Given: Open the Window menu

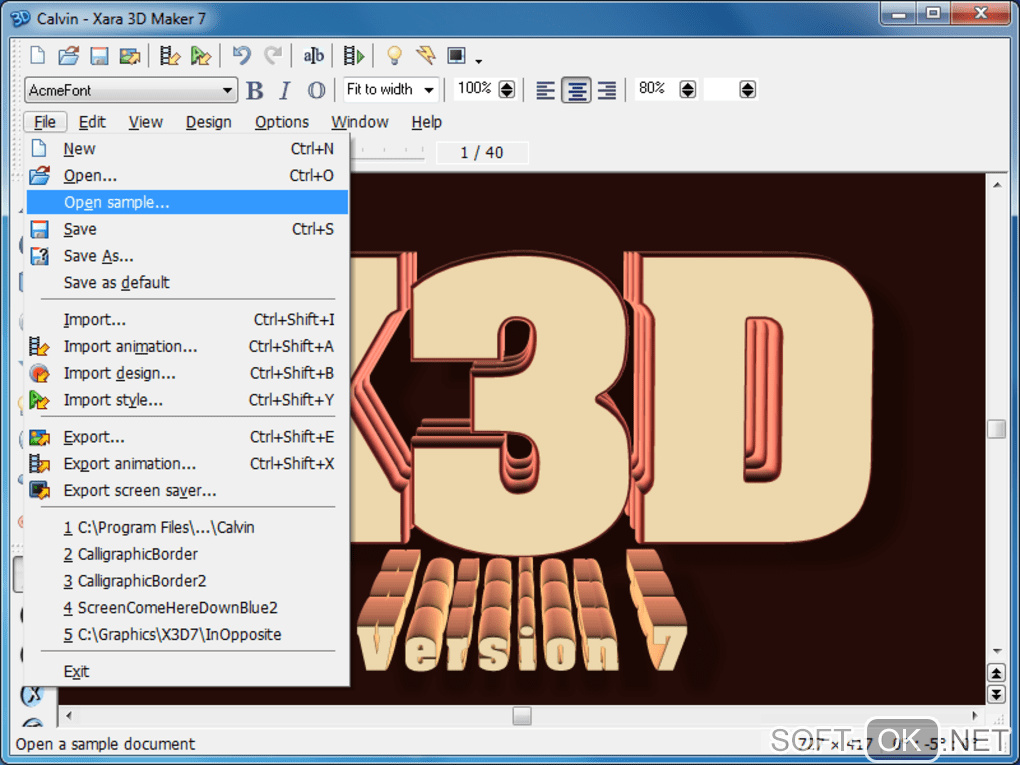Looking at the screenshot, I should tap(360, 122).
